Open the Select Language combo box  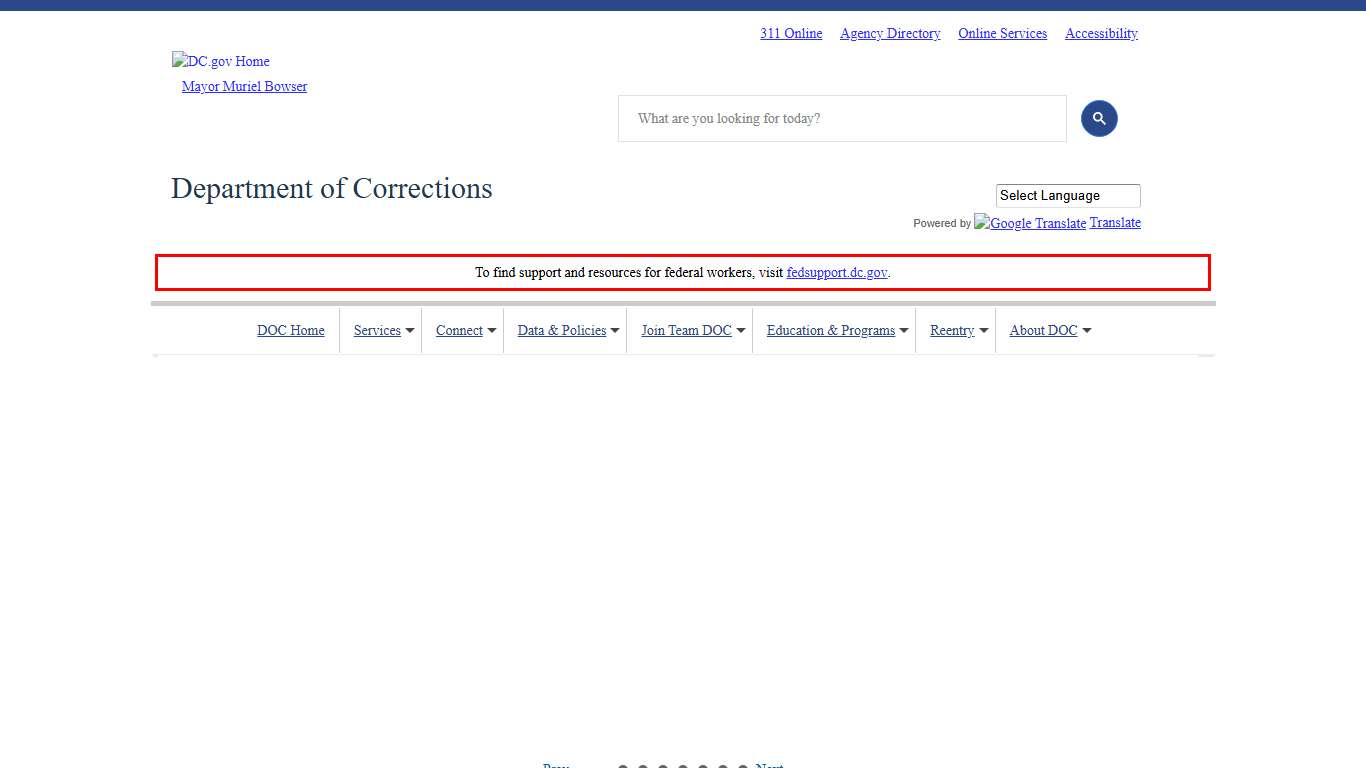(1067, 196)
